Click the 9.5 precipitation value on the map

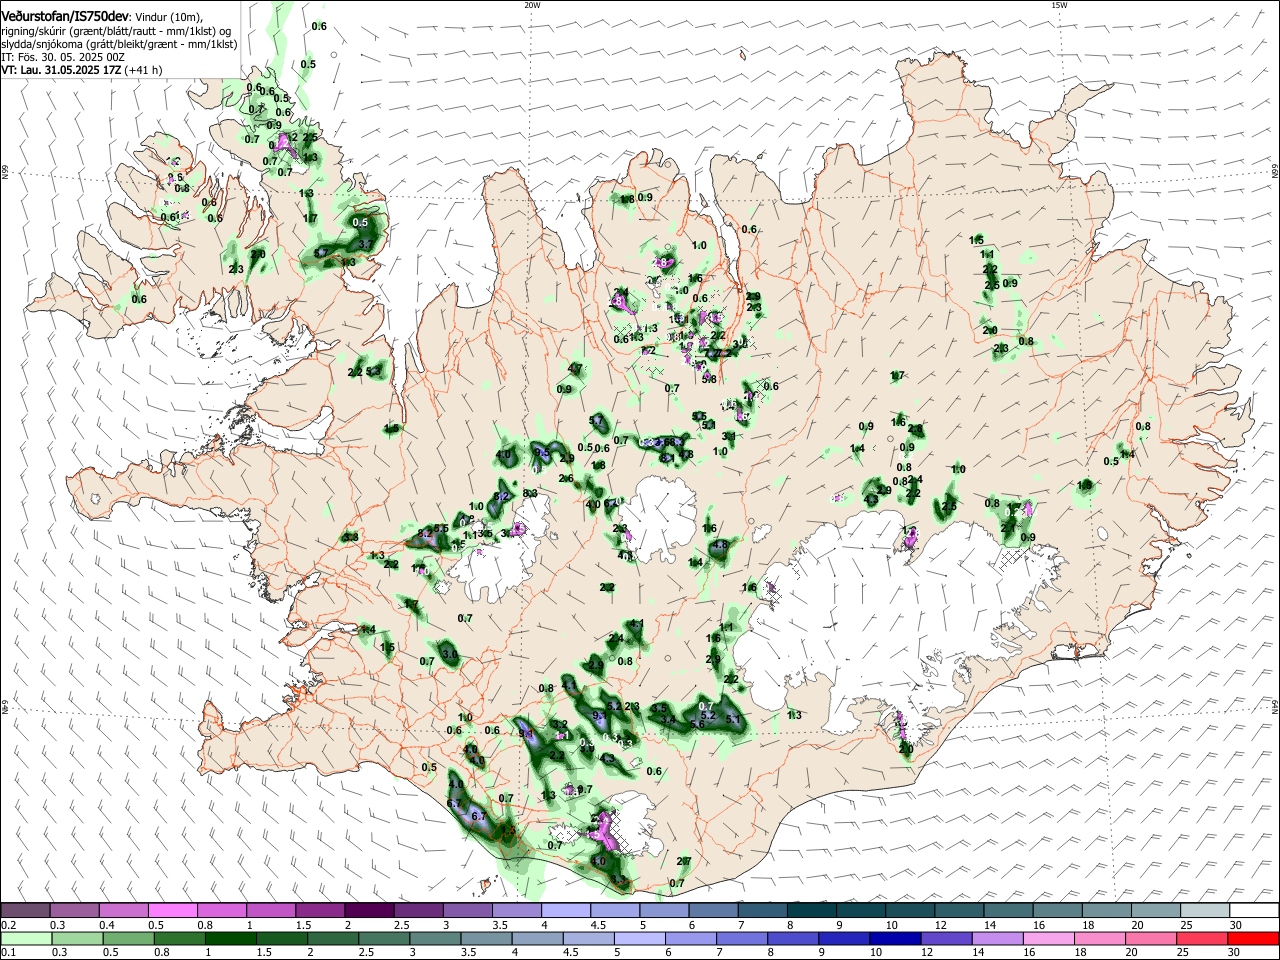[543, 453]
